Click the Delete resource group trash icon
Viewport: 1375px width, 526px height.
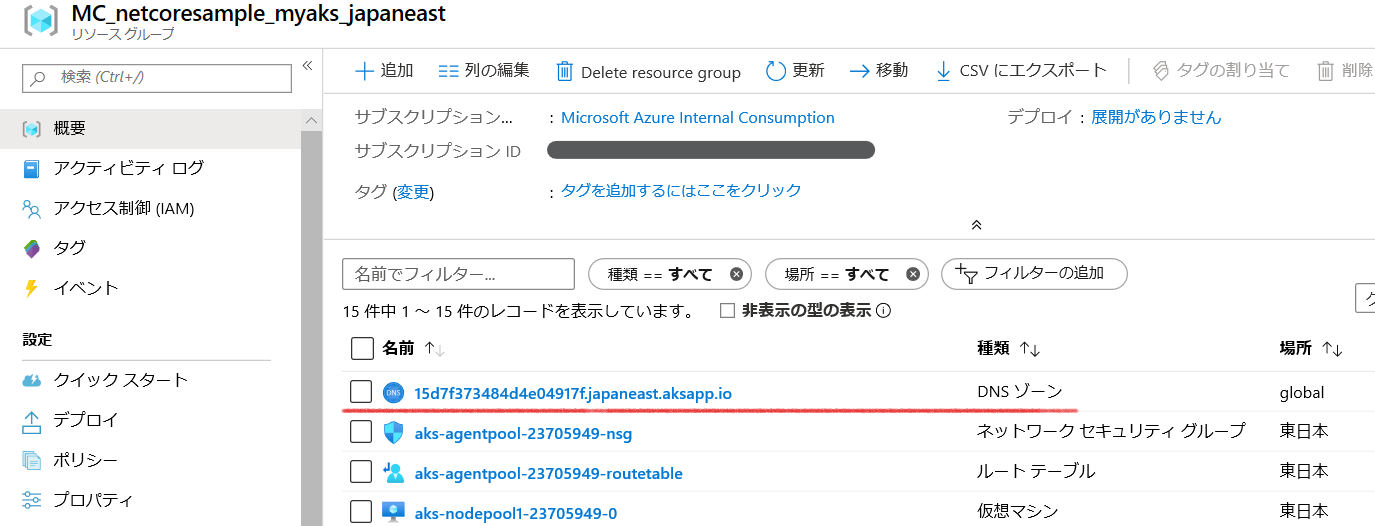point(564,72)
